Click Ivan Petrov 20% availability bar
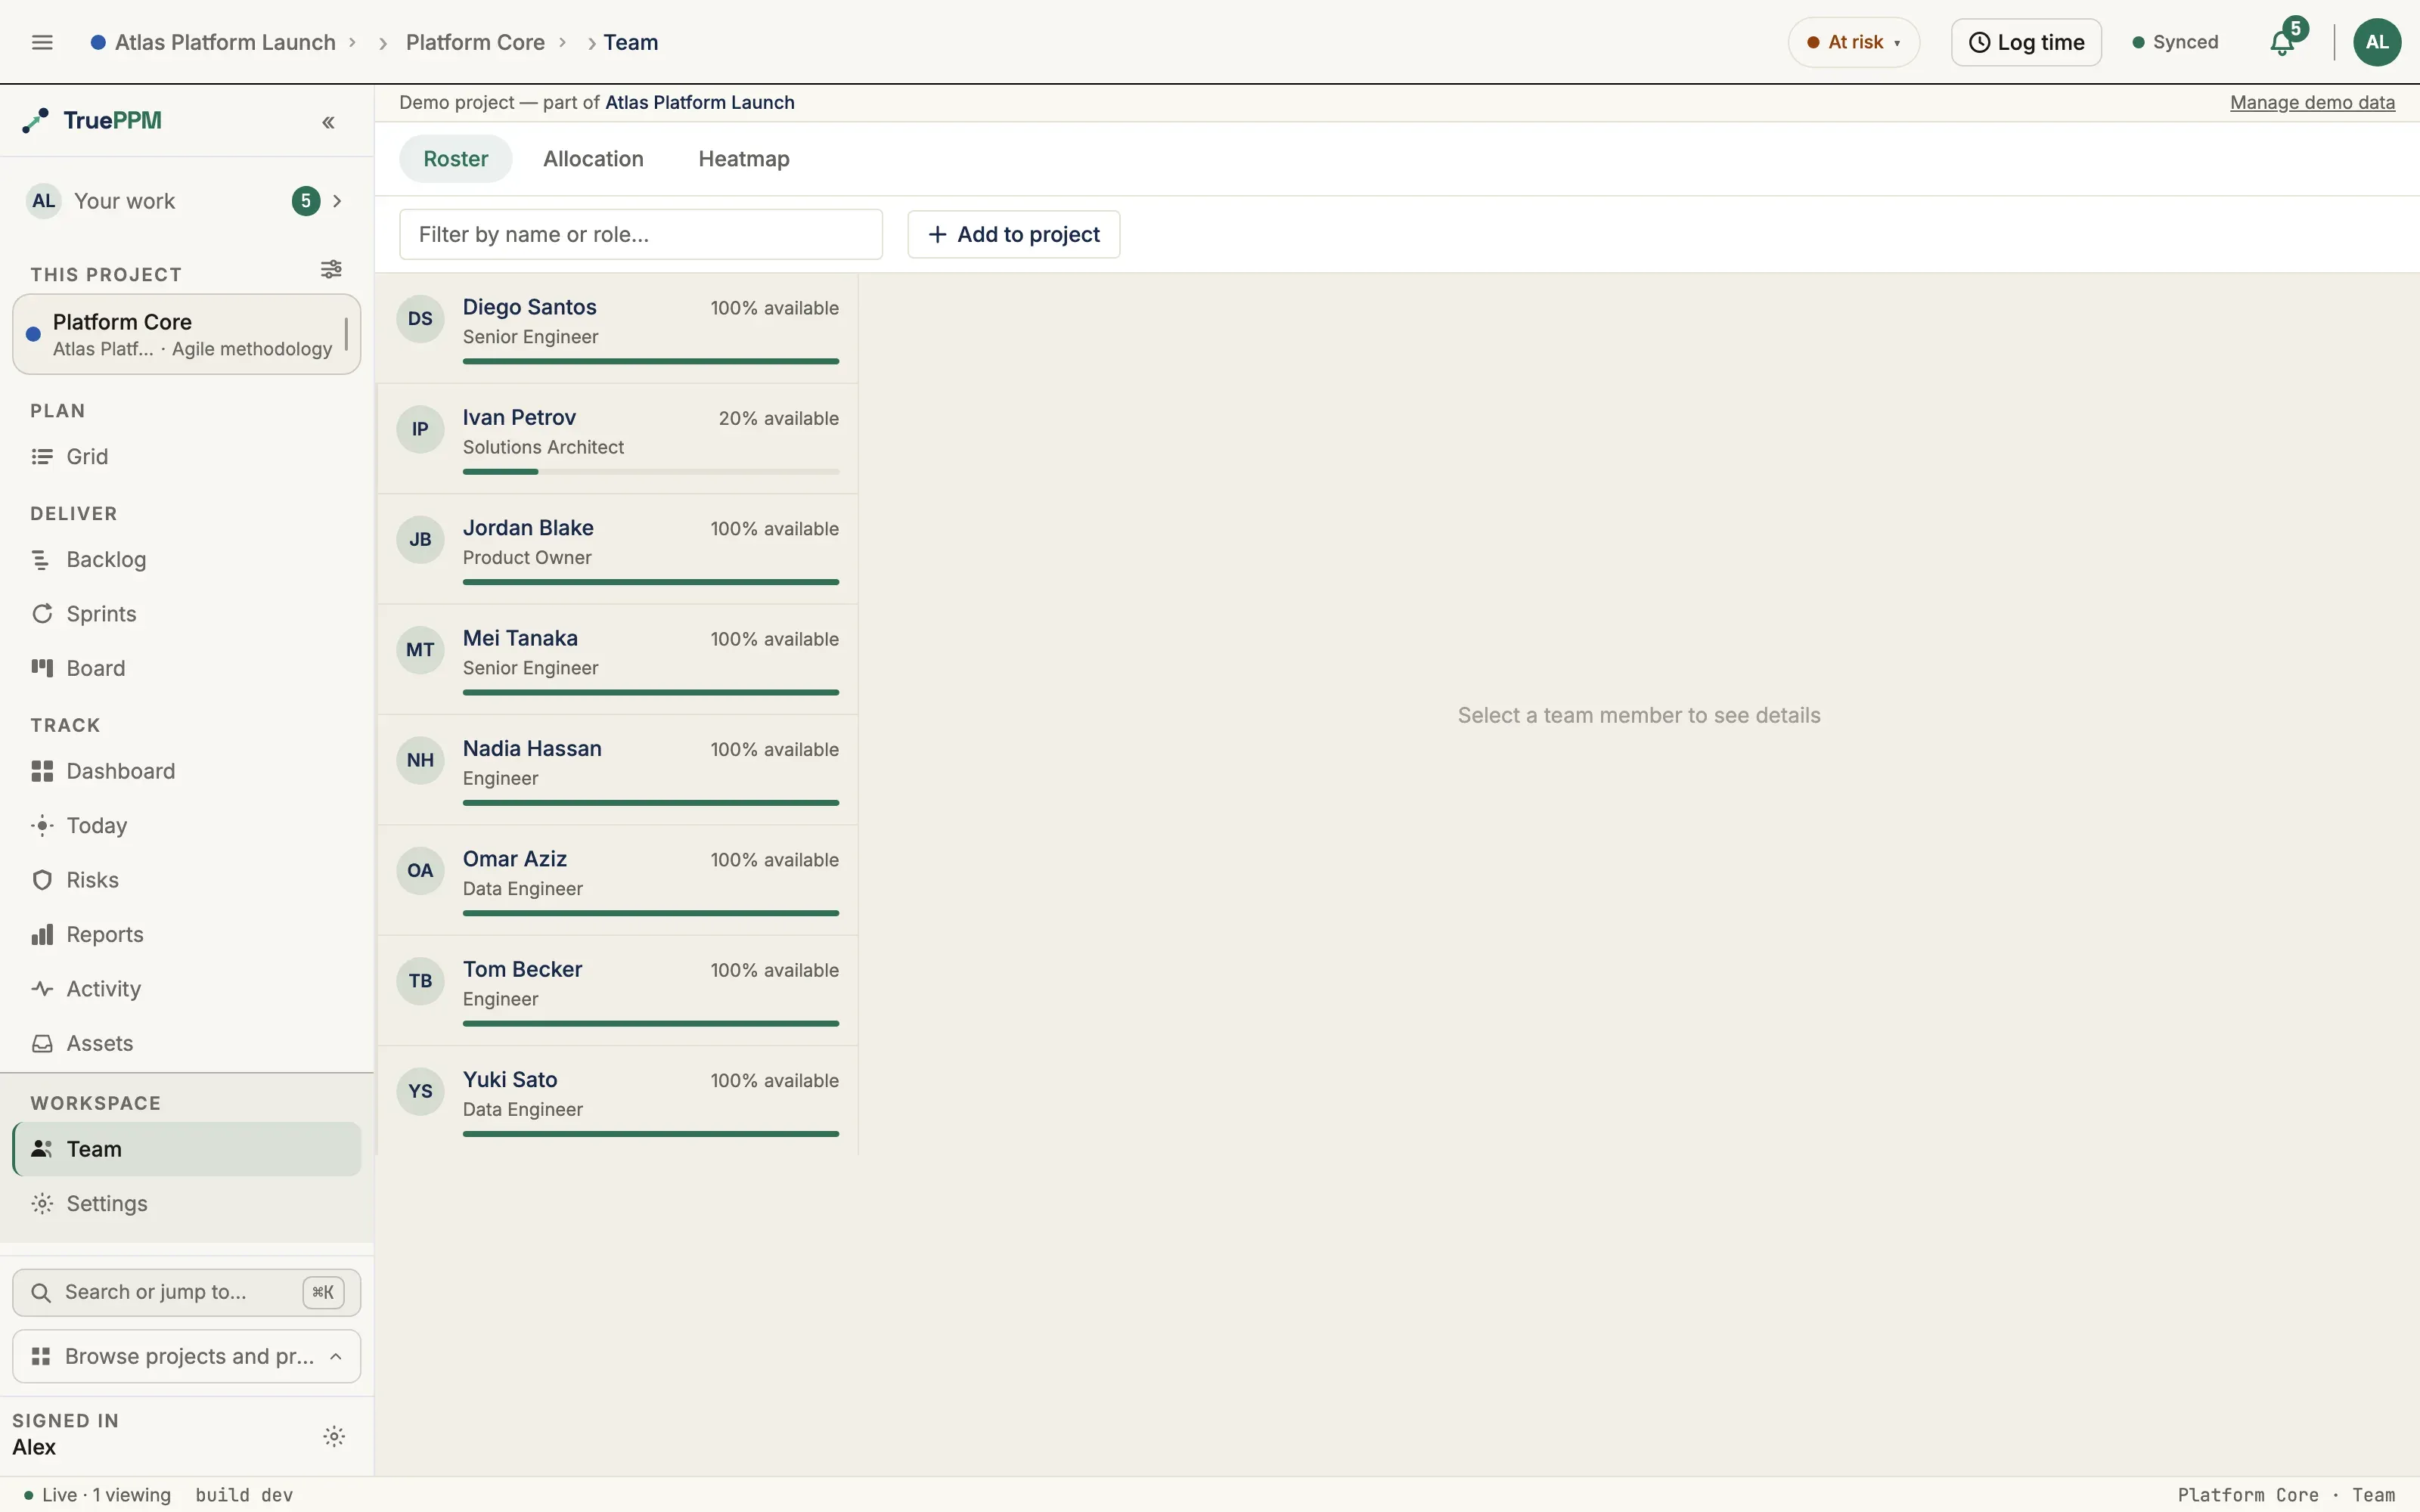The height and width of the screenshot is (1512, 2420). click(651, 471)
